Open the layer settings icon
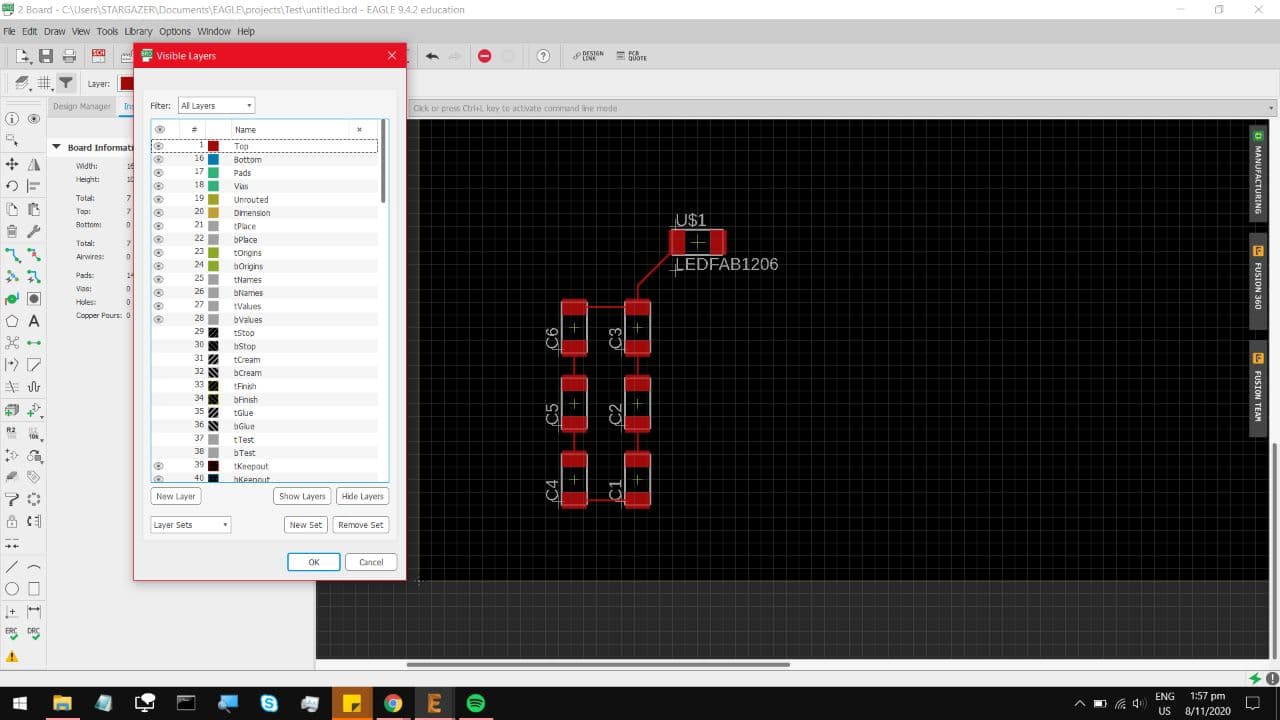 (22, 83)
